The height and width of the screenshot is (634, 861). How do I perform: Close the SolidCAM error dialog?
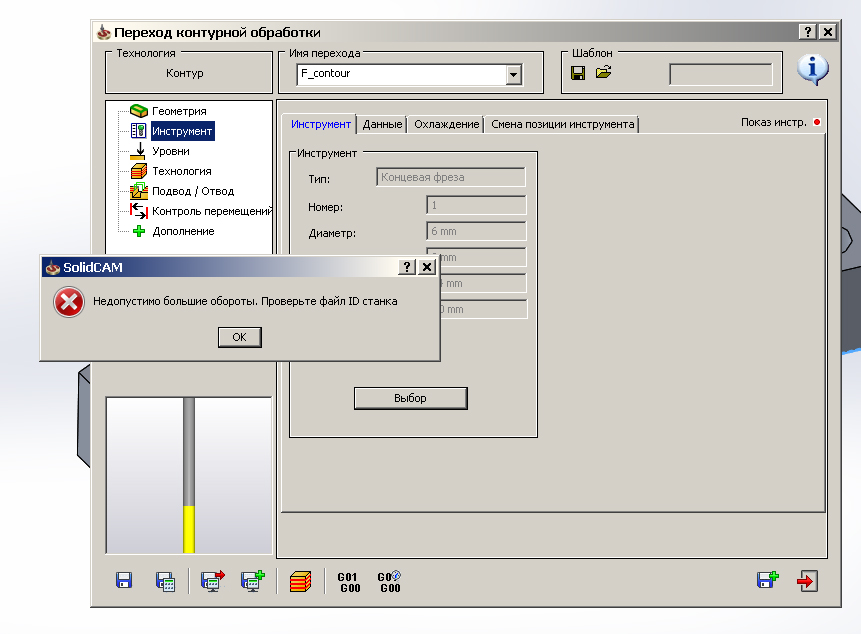427,267
